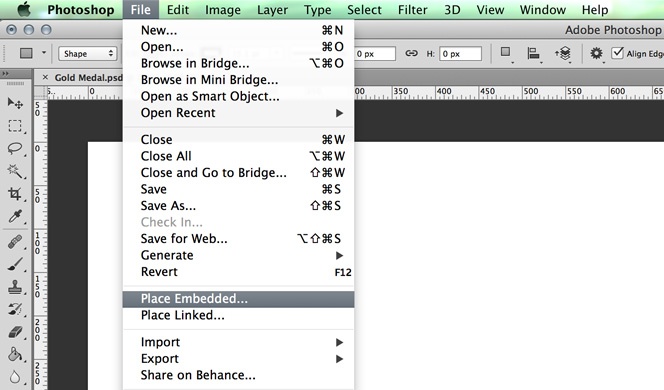664x390 pixels.
Task: Close the Gold Medal.psd tab
Action: (45, 77)
